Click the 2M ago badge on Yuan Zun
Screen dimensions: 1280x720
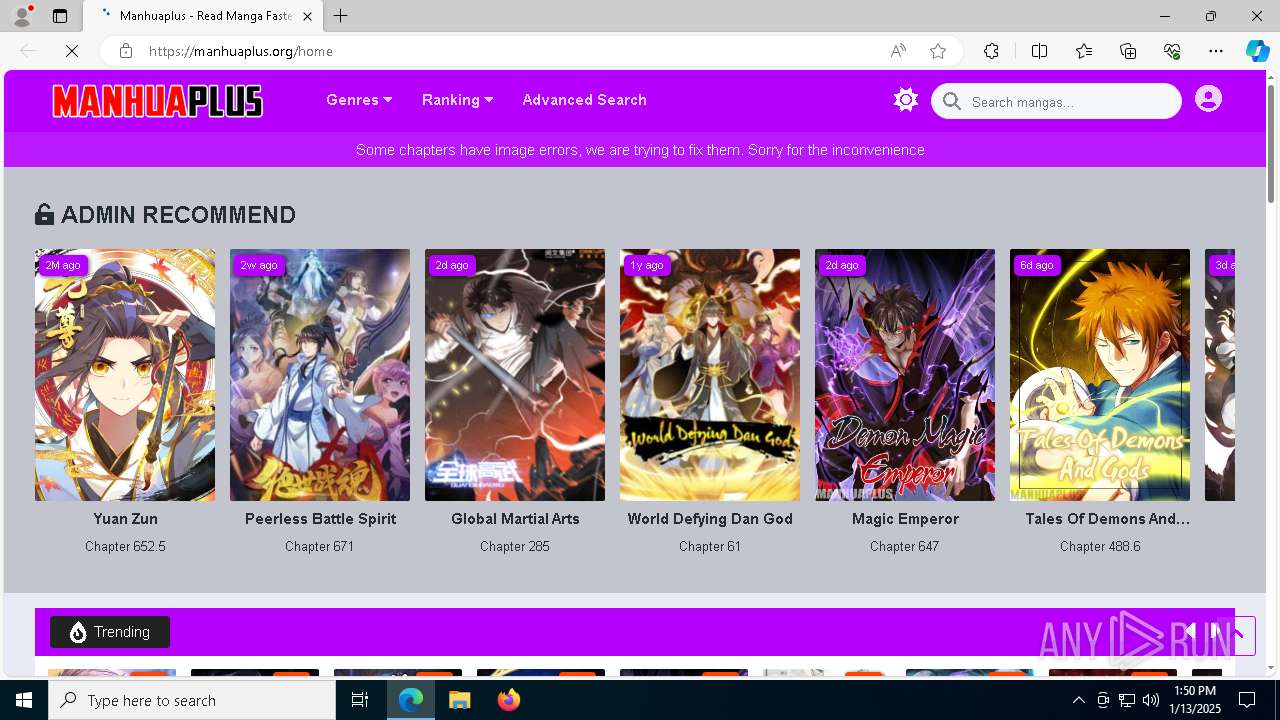click(x=63, y=265)
